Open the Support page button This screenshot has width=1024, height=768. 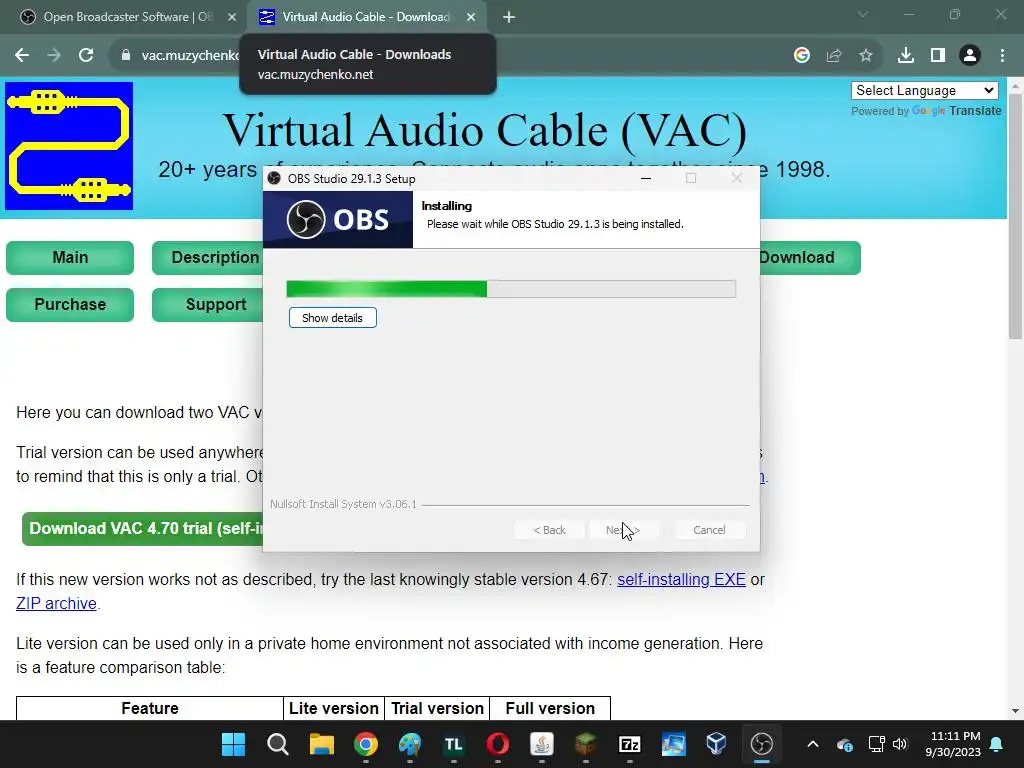pos(207,305)
